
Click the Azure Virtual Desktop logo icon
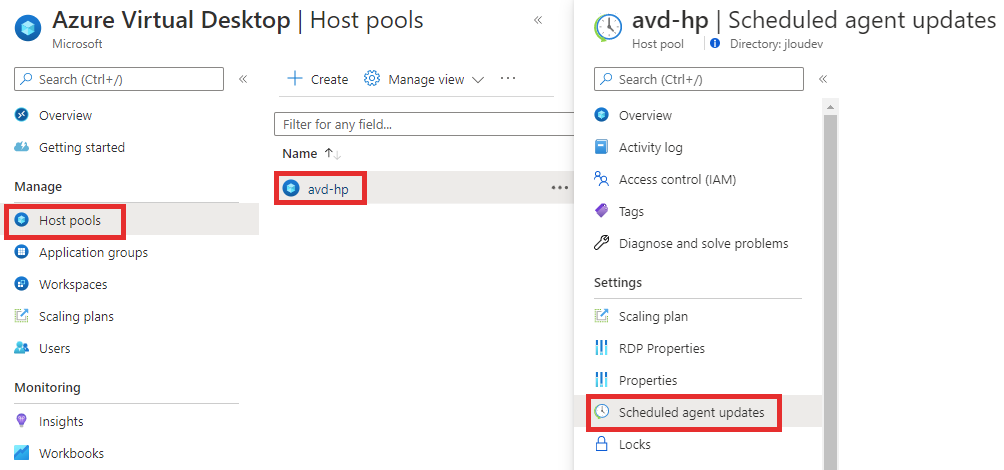pyautogui.click(x=28, y=27)
